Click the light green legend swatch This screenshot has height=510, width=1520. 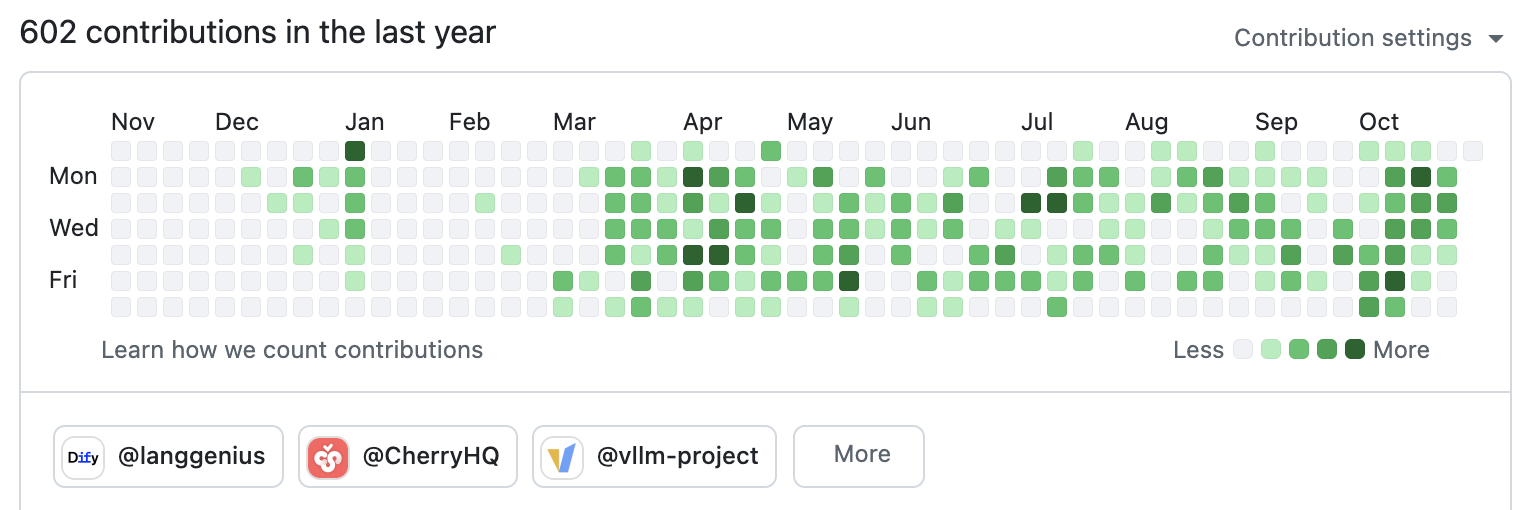(x=1271, y=350)
